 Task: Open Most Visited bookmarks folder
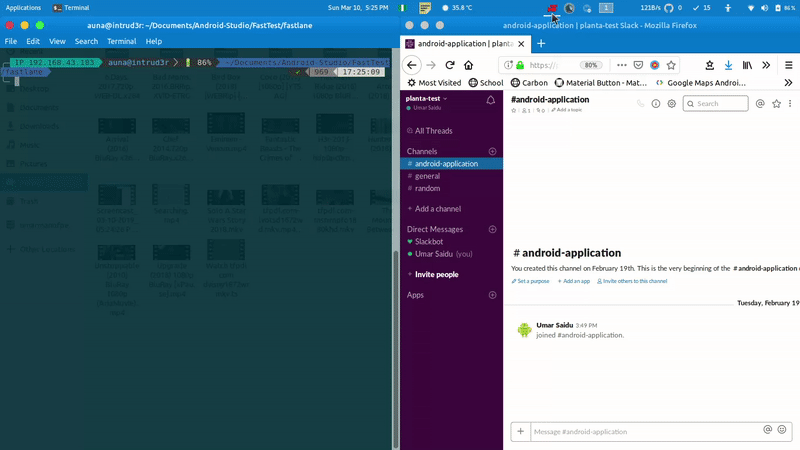[x=434, y=83]
